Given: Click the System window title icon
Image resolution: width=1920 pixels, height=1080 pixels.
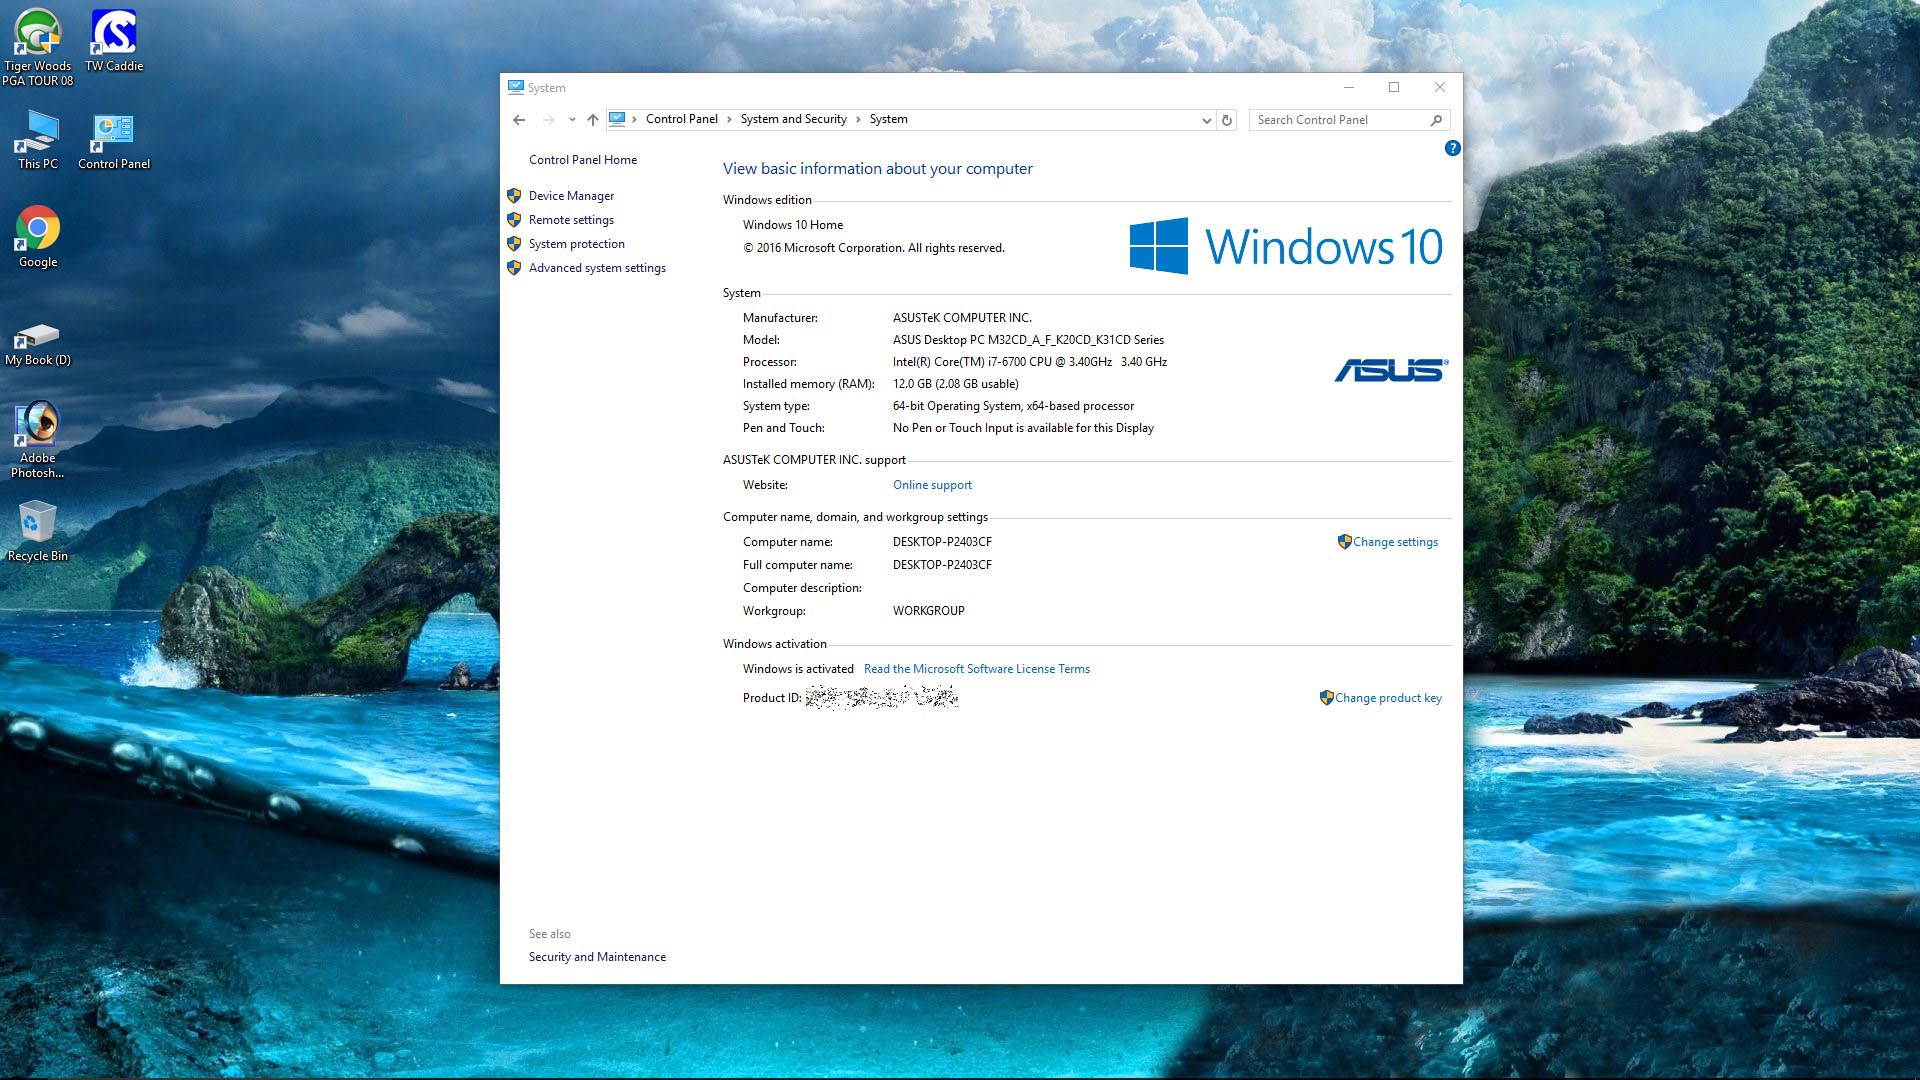Looking at the screenshot, I should (516, 87).
